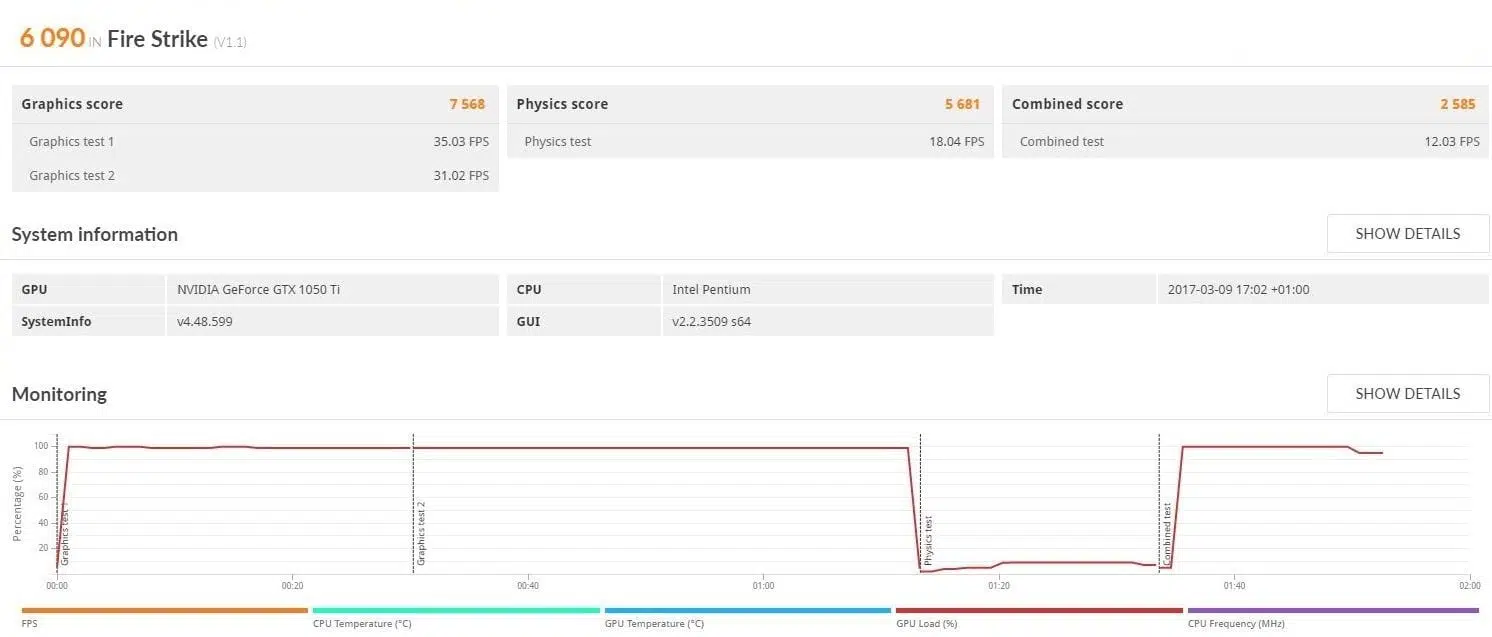The image size is (1492, 637).
Task: Toggle the CPU Frequency legend bar
Action: pyautogui.click(x=1333, y=610)
